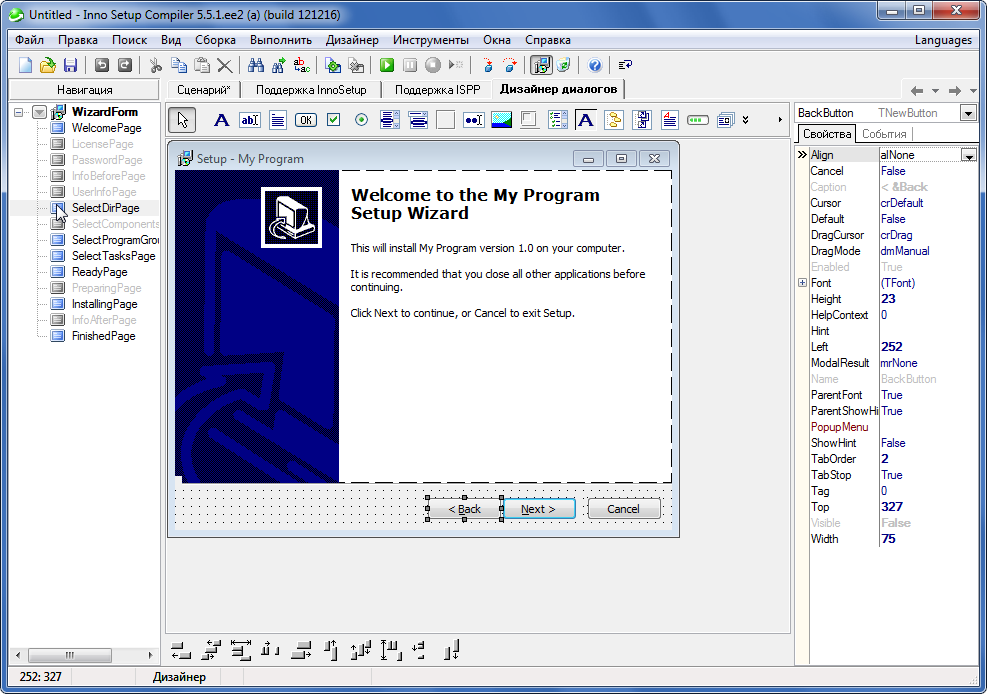Open the Дизайнер menu

(x=352, y=40)
